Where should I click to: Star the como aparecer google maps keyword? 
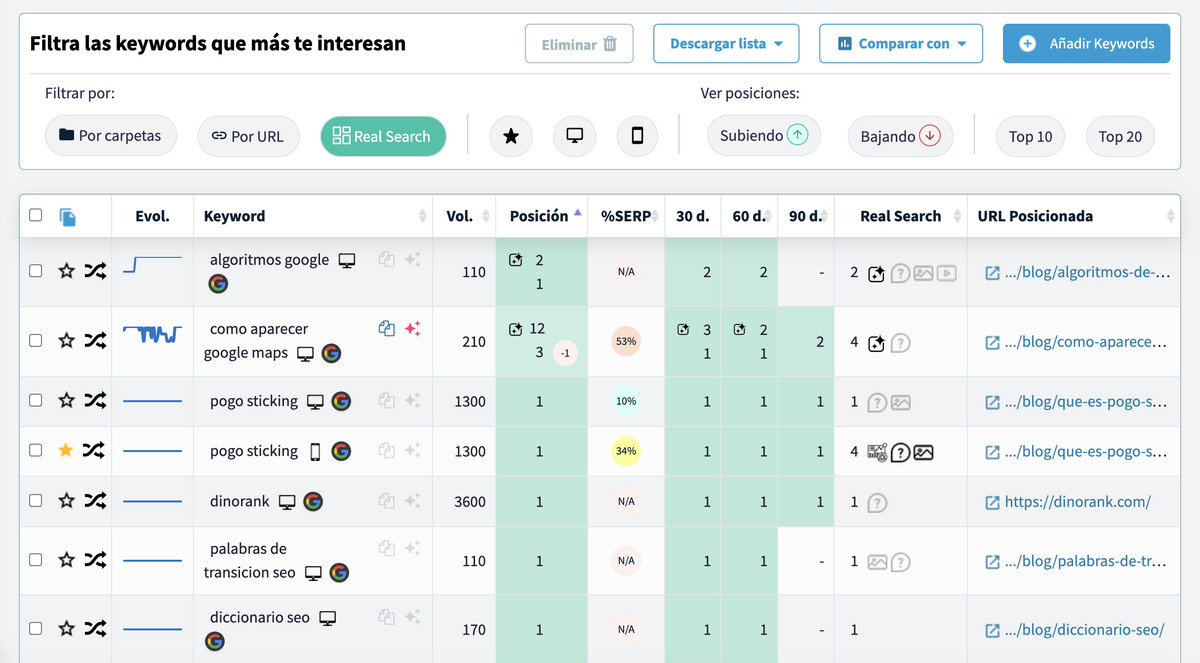coord(66,340)
